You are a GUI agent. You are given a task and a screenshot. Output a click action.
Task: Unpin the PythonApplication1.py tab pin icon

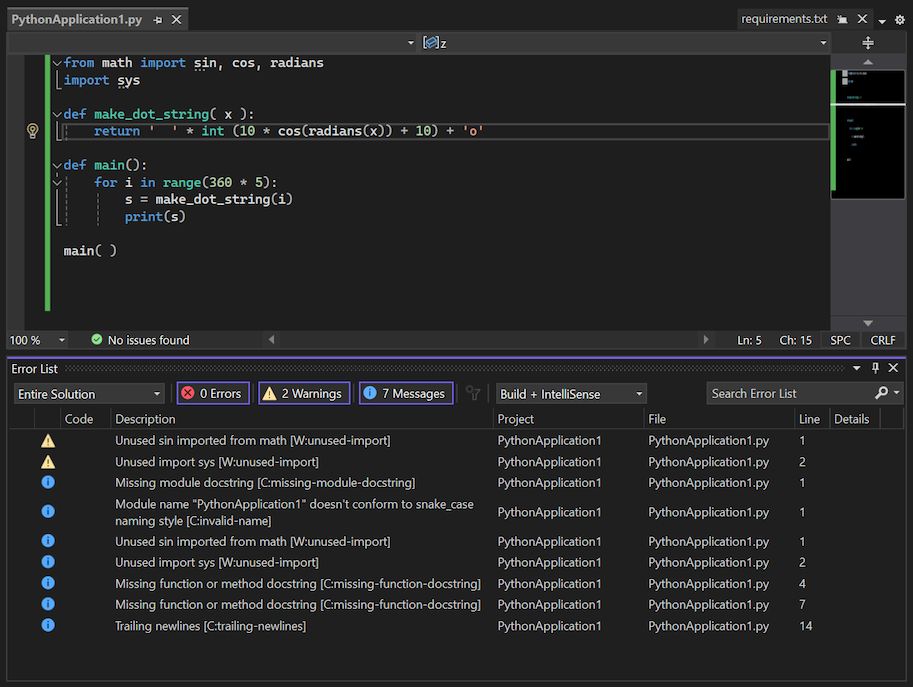tap(156, 18)
